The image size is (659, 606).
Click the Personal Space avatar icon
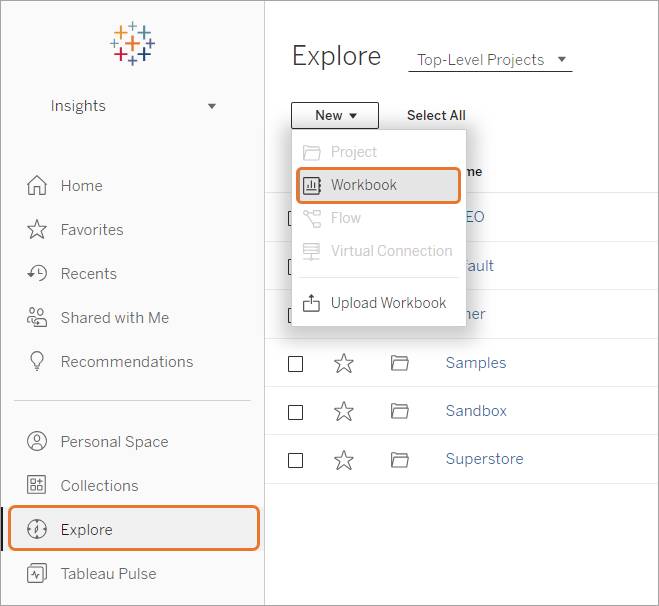[x=37, y=441]
